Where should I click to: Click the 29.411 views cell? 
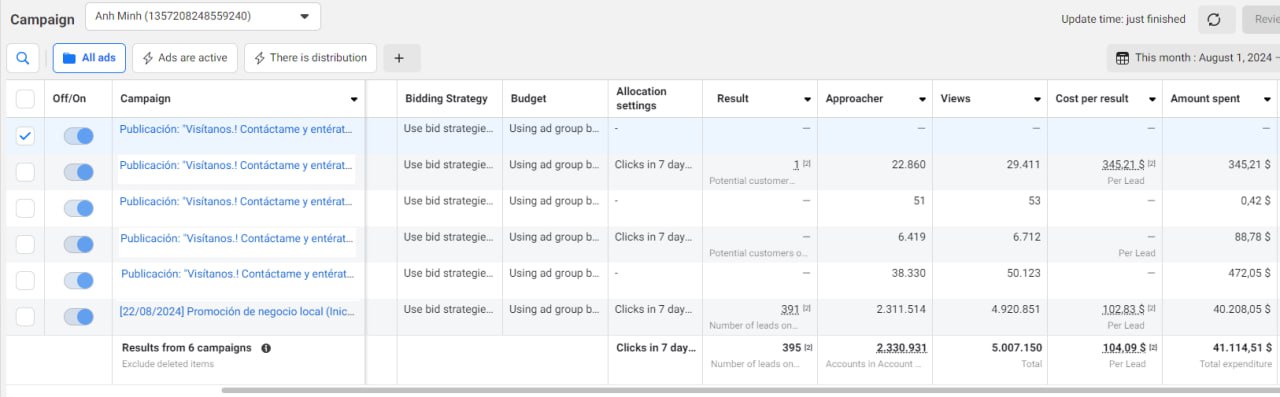1024,165
